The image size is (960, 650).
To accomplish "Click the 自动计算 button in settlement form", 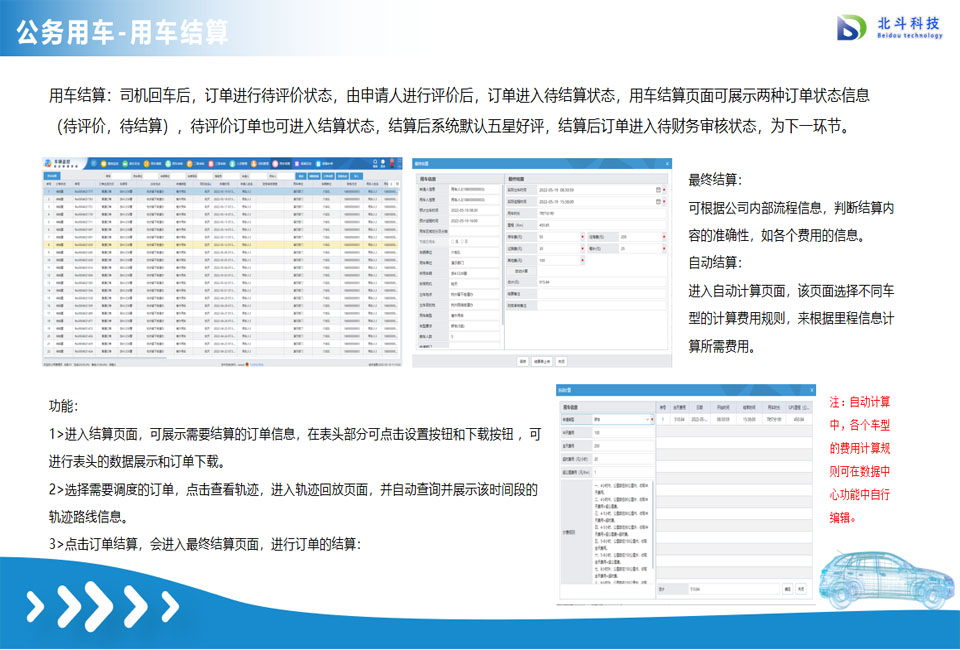I will (520, 271).
